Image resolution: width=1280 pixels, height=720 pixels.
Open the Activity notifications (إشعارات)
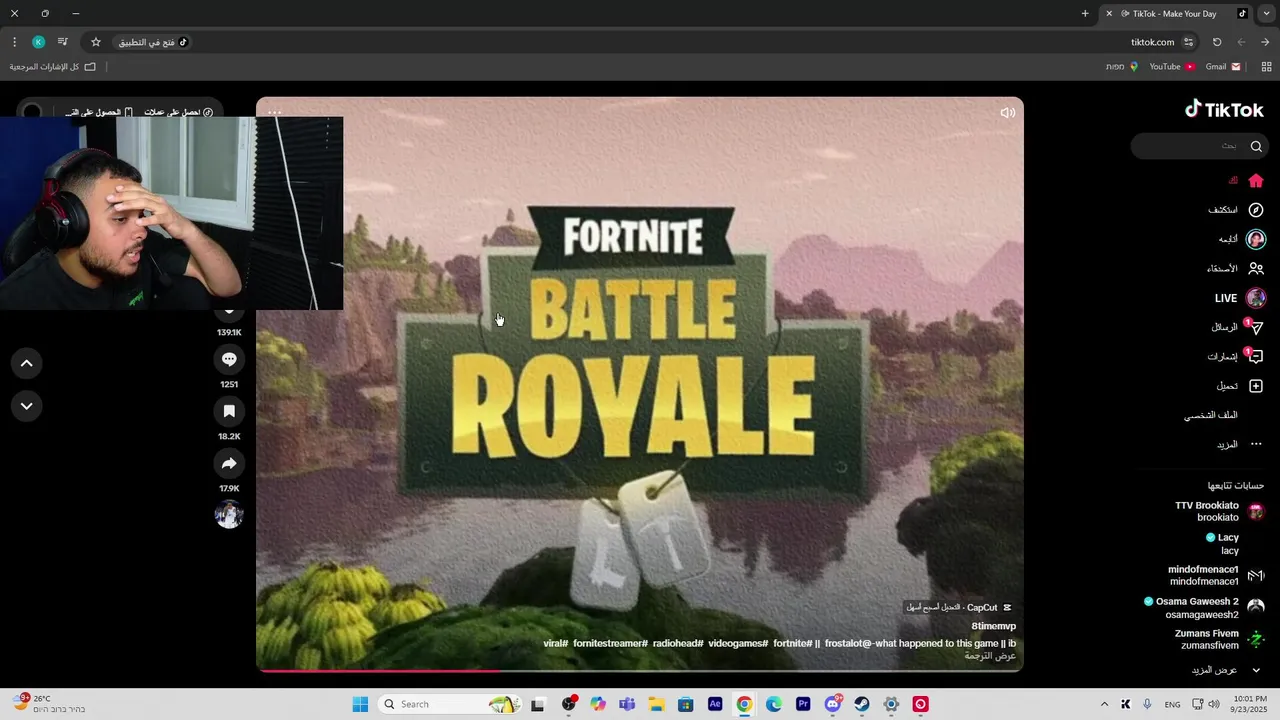tap(1236, 356)
